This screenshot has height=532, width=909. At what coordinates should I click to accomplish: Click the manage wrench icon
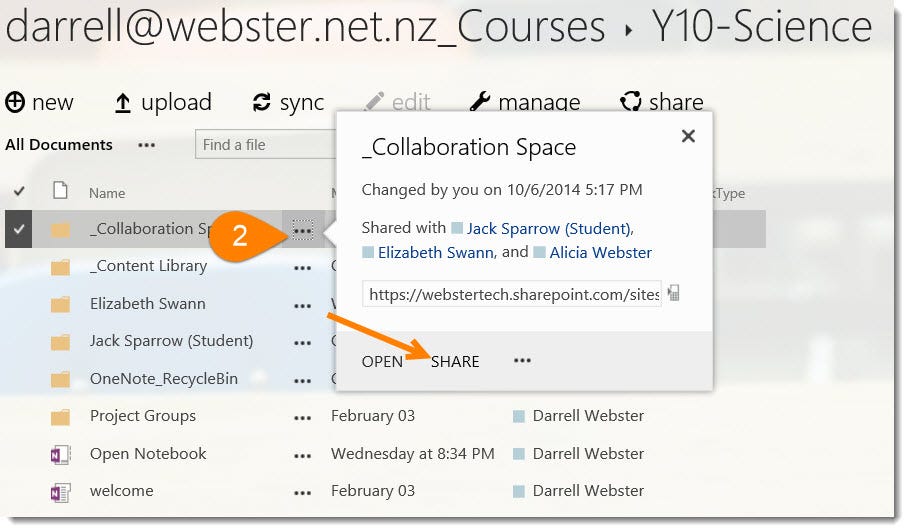(x=480, y=102)
